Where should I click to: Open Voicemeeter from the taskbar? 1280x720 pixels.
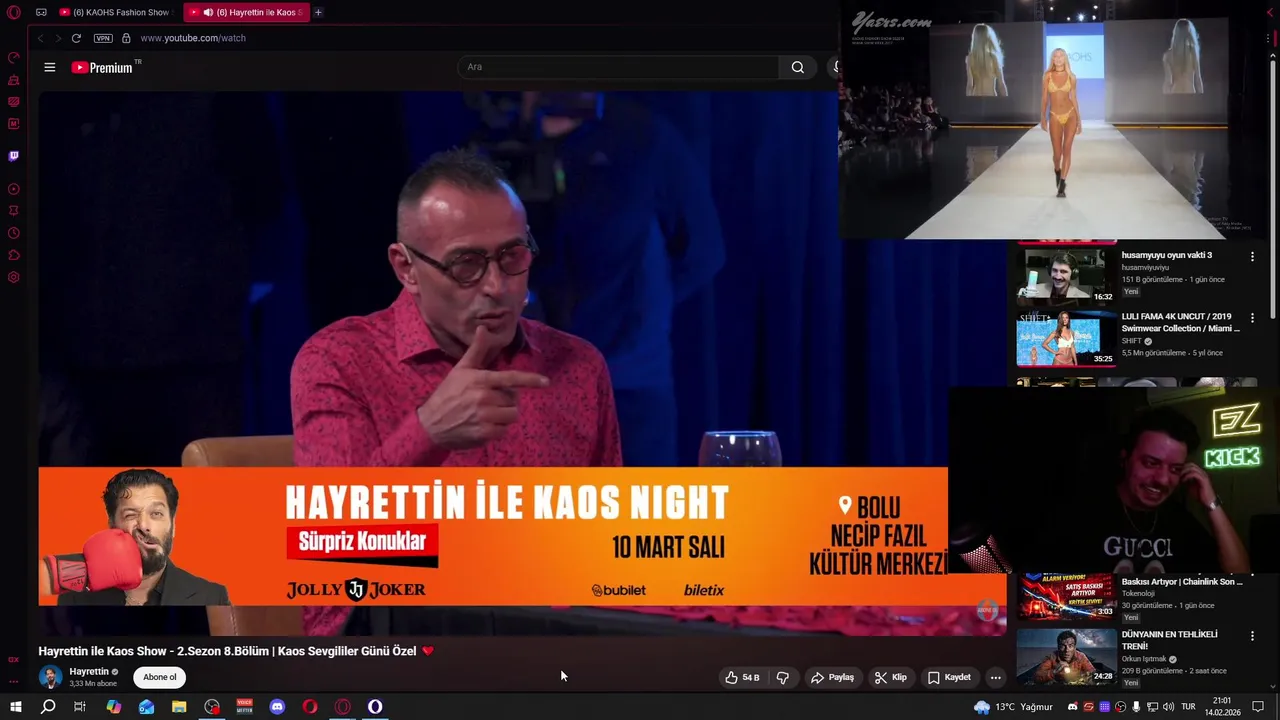pyautogui.click(x=244, y=707)
